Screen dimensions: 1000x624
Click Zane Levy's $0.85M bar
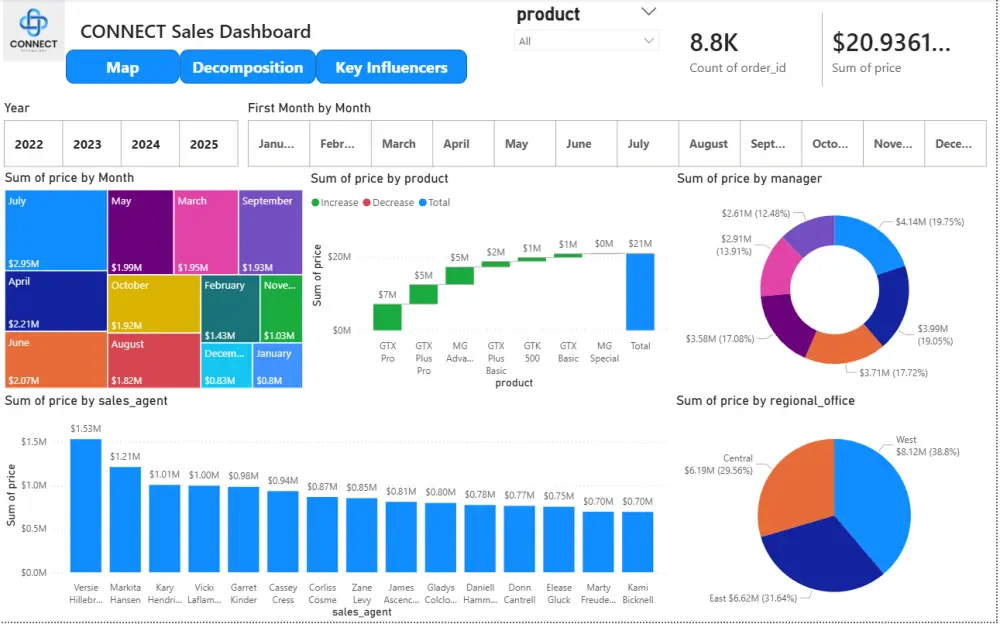[362, 535]
